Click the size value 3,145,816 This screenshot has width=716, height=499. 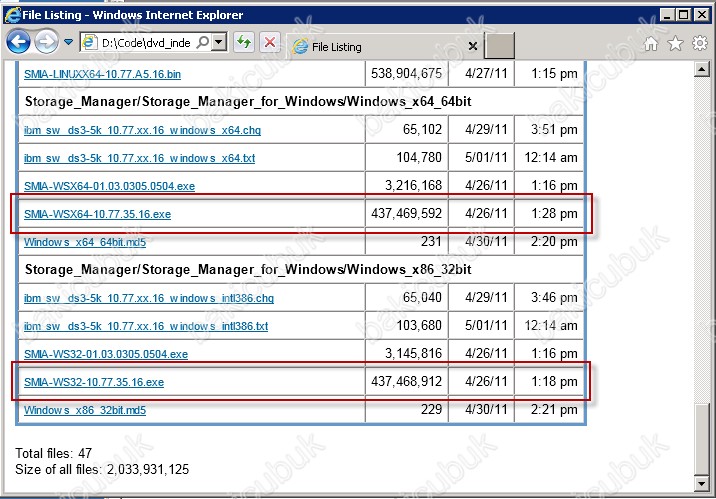point(414,353)
